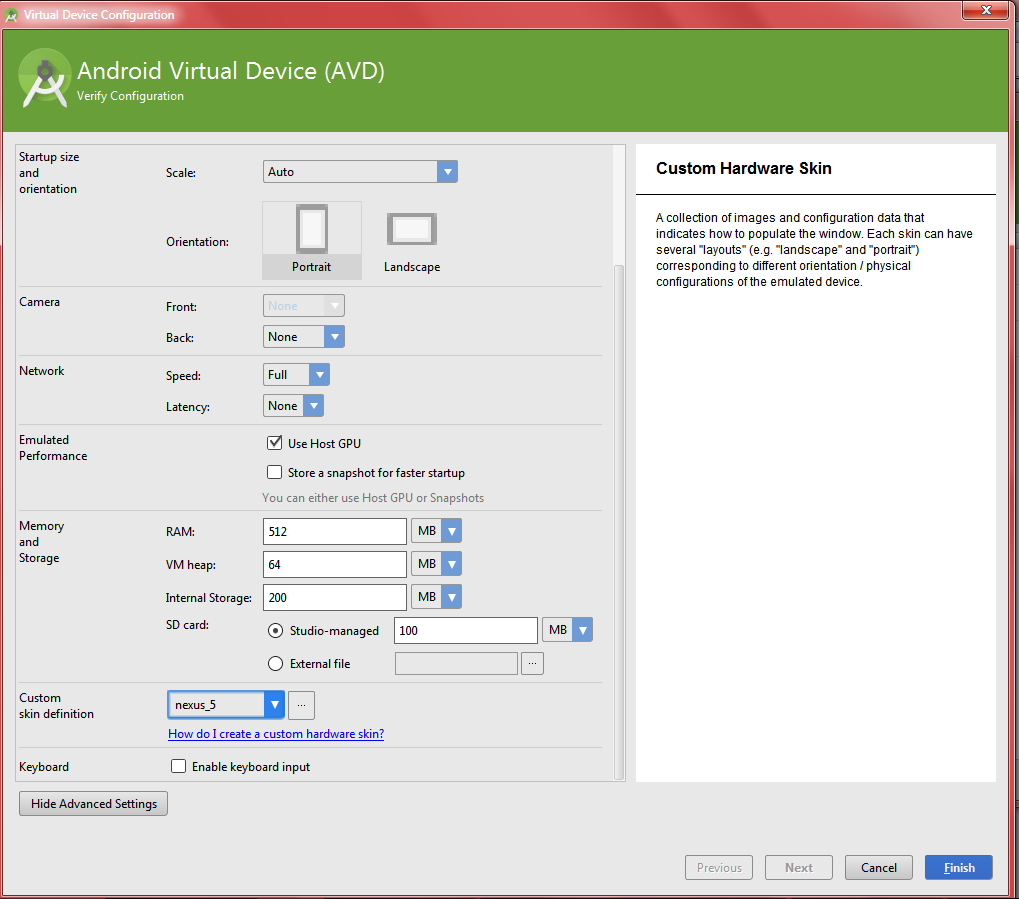Open How do I create a custom hardware skin link
The image size is (1019, 899).
click(x=276, y=734)
